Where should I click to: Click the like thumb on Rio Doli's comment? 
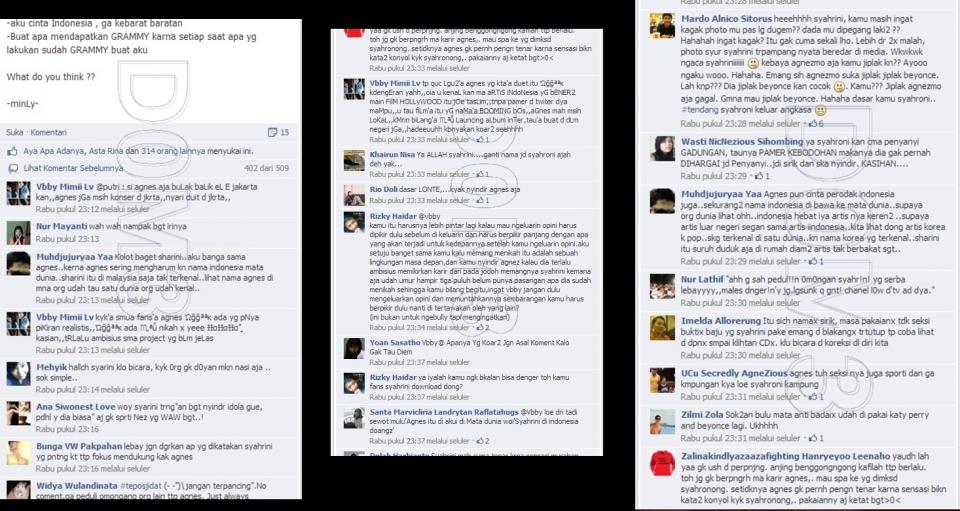point(481,200)
